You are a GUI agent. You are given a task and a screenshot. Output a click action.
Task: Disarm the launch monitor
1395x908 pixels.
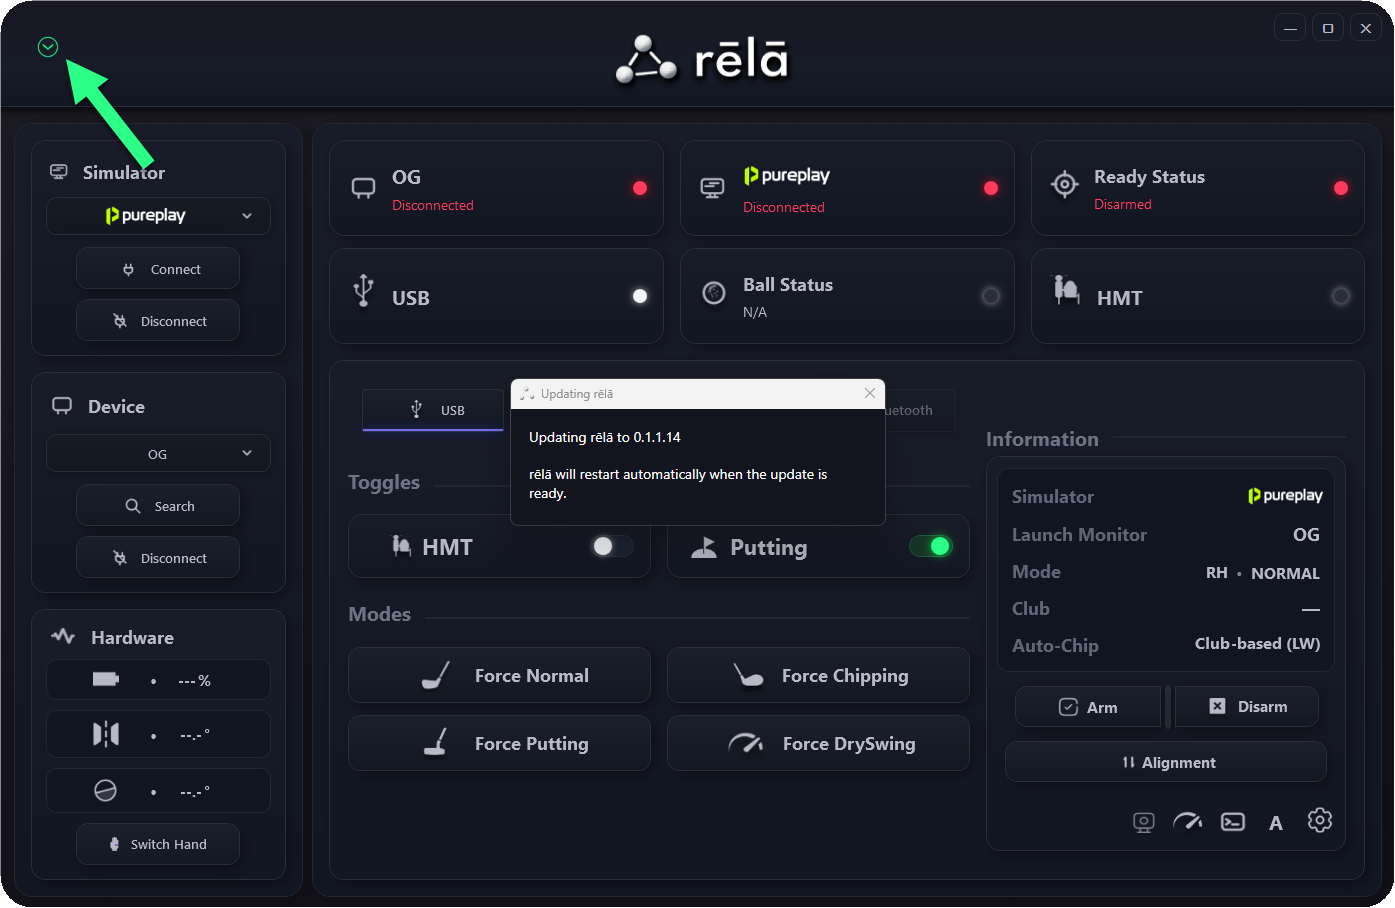click(x=1247, y=707)
